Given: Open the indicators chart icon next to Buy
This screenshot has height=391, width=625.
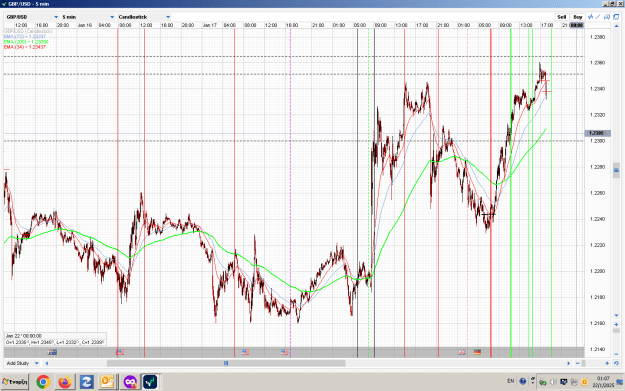Looking at the screenshot, I should (591, 17).
